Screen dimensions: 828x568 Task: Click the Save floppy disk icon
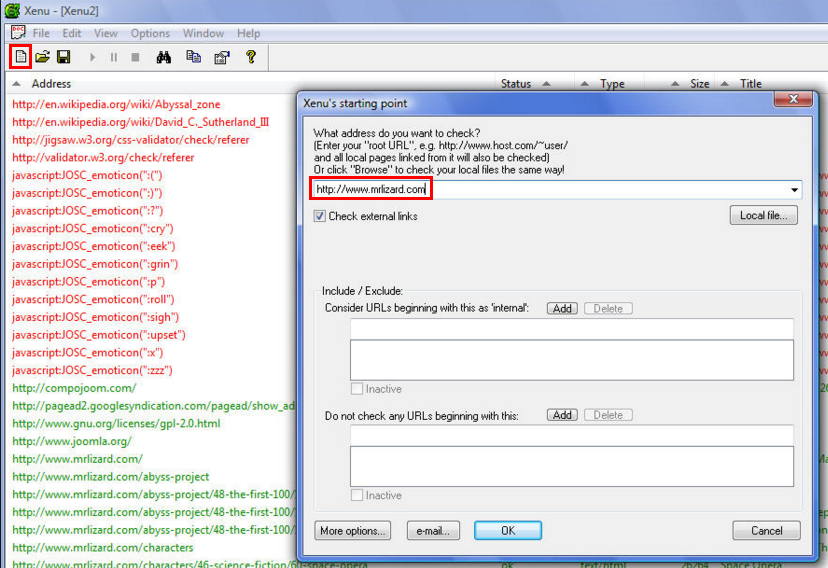click(x=64, y=56)
